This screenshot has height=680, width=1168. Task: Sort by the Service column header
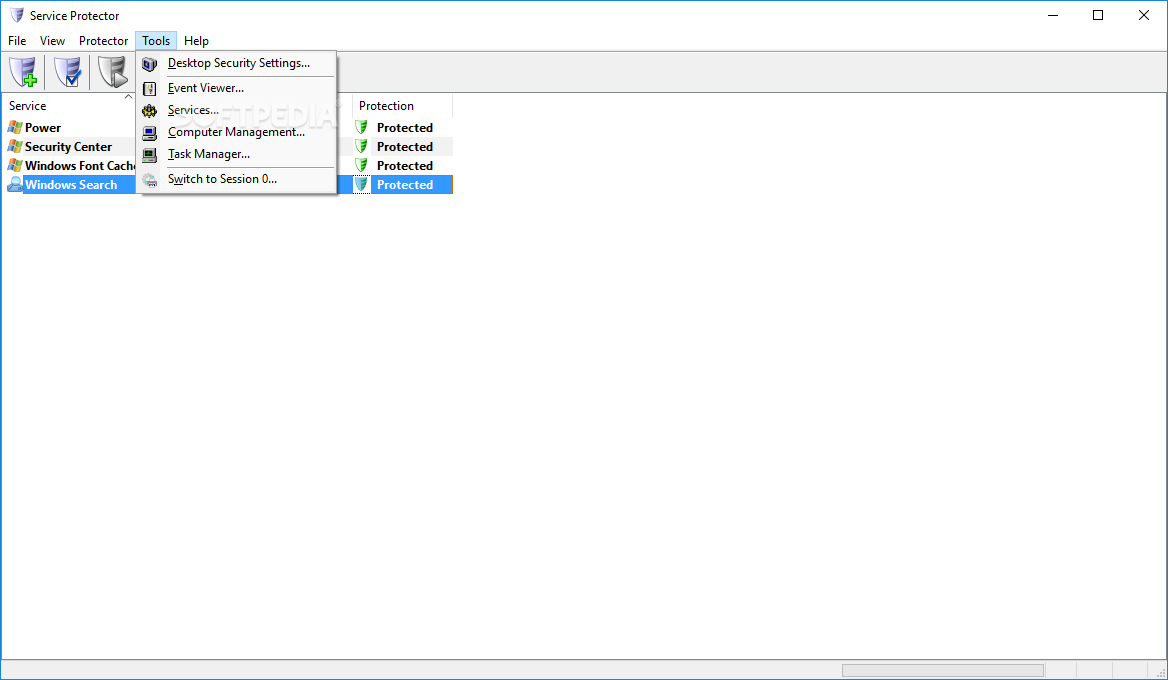pos(69,106)
